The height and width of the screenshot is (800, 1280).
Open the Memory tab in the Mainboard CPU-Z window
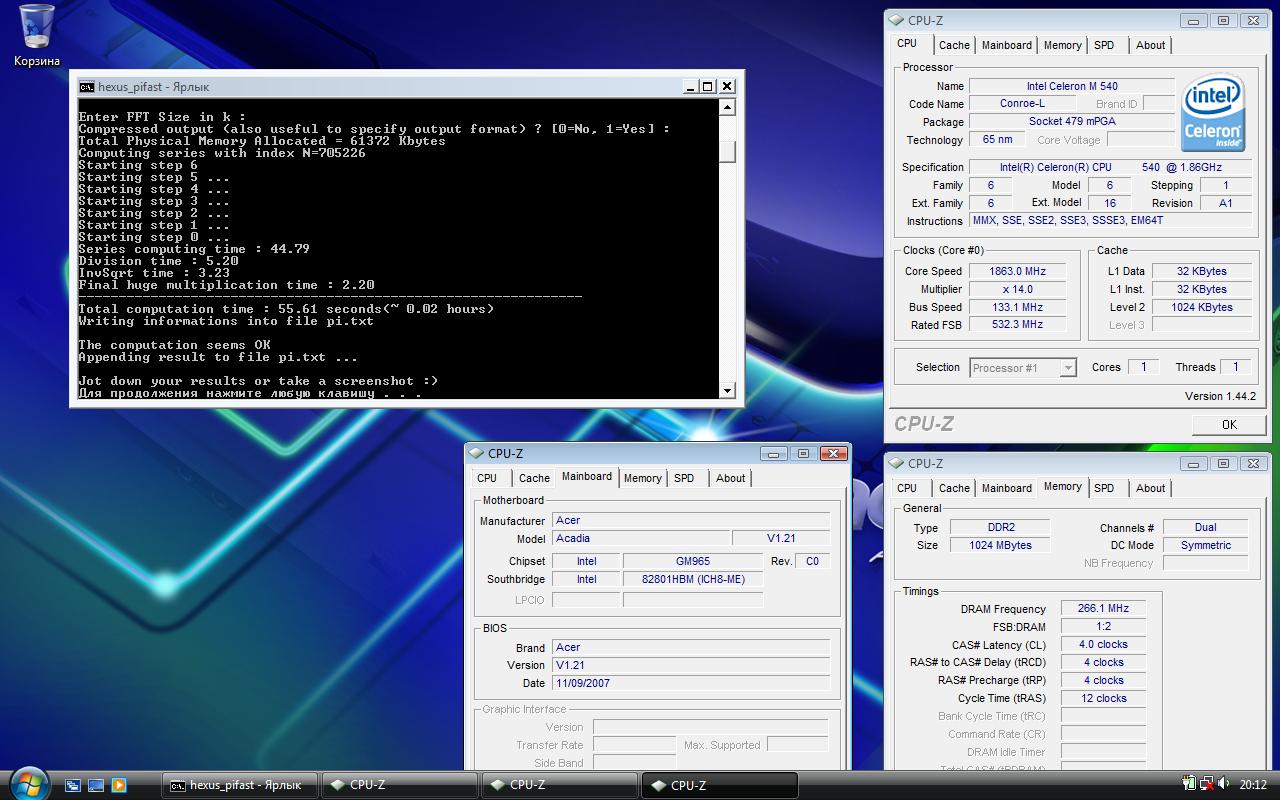(x=642, y=478)
